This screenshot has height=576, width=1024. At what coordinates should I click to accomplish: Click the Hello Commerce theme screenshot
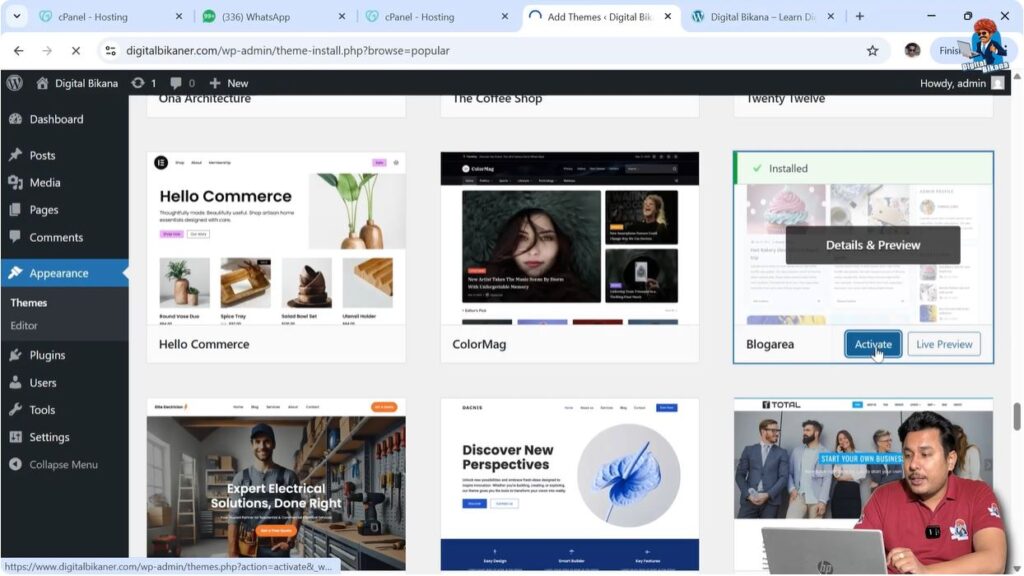[x=276, y=238]
